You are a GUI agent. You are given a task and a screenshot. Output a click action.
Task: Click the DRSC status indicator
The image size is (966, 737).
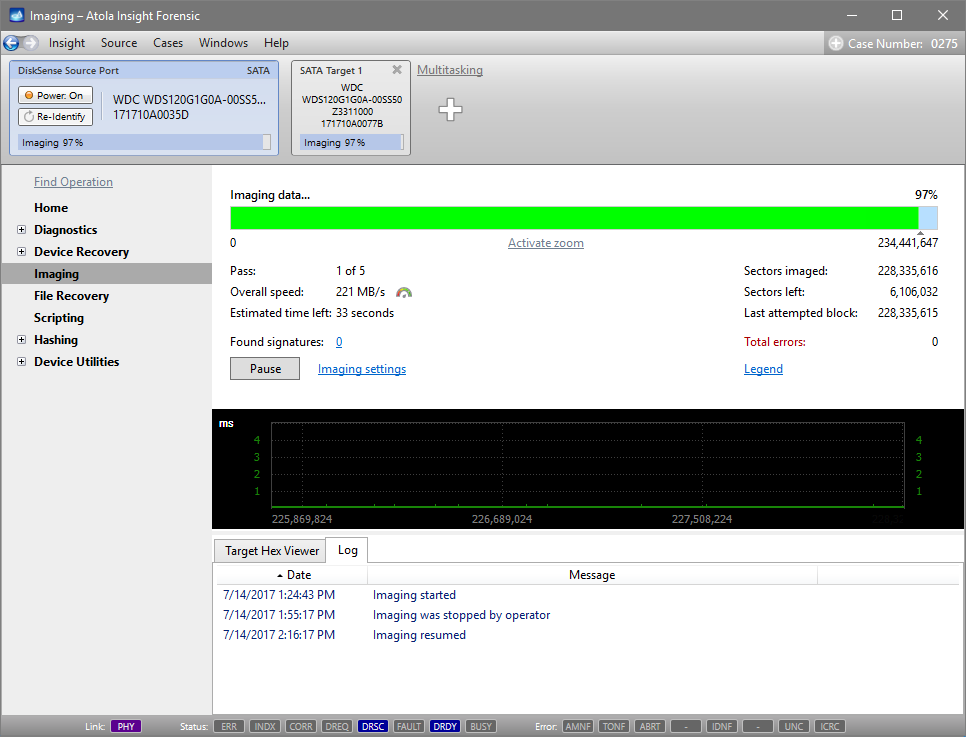tap(372, 726)
